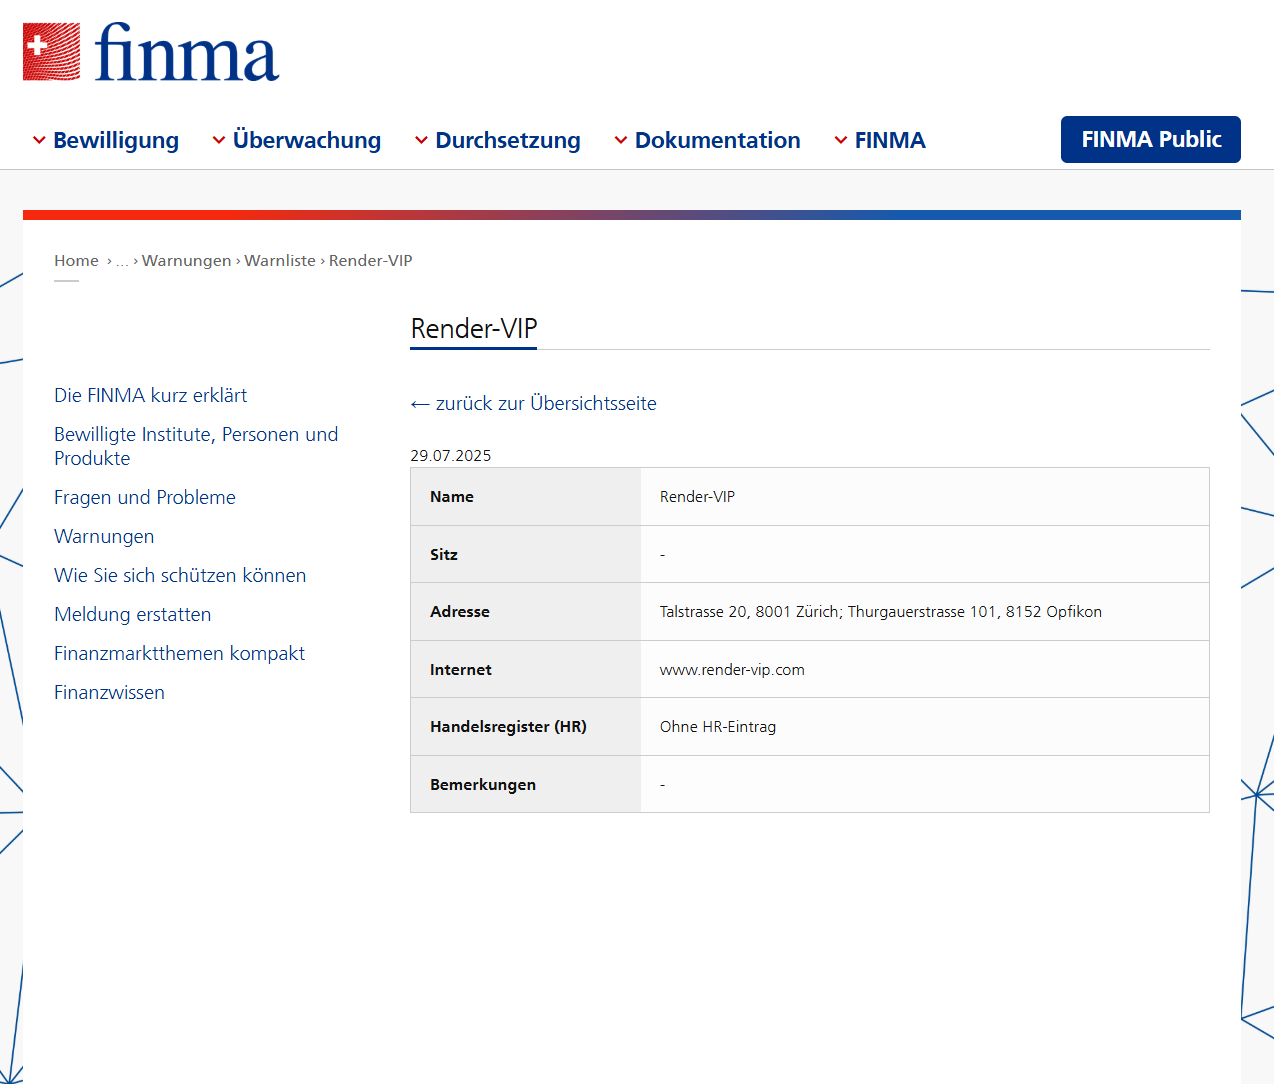The height and width of the screenshot is (1084, 1274).
Task: Expand the collapsed breadcrumb ellipsis
Action: pos(122,261)
